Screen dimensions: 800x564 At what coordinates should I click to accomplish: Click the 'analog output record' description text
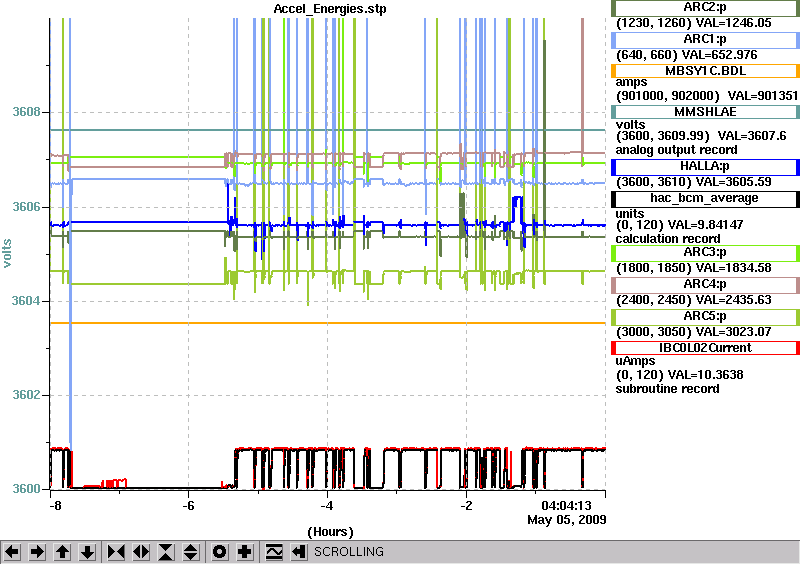(677, 150)
